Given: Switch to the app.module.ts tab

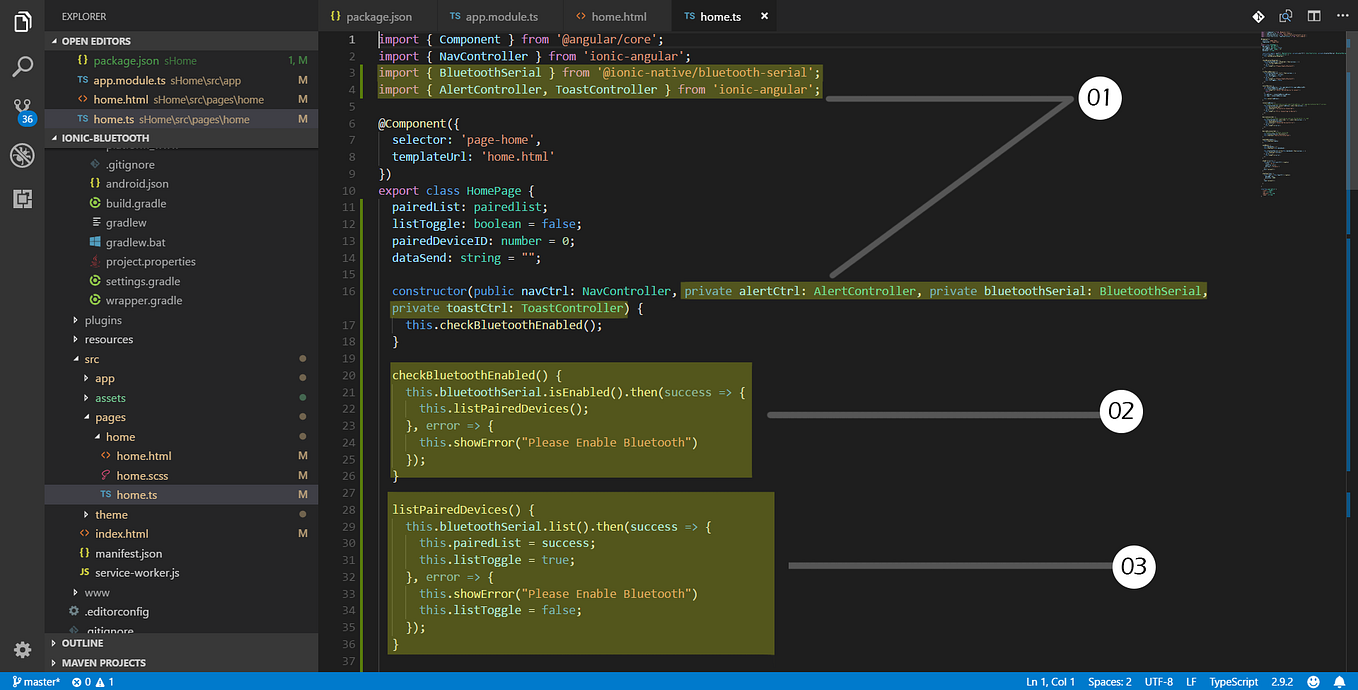Looking at the screenshot, I should pyautogui.click(x=494, y=17).
